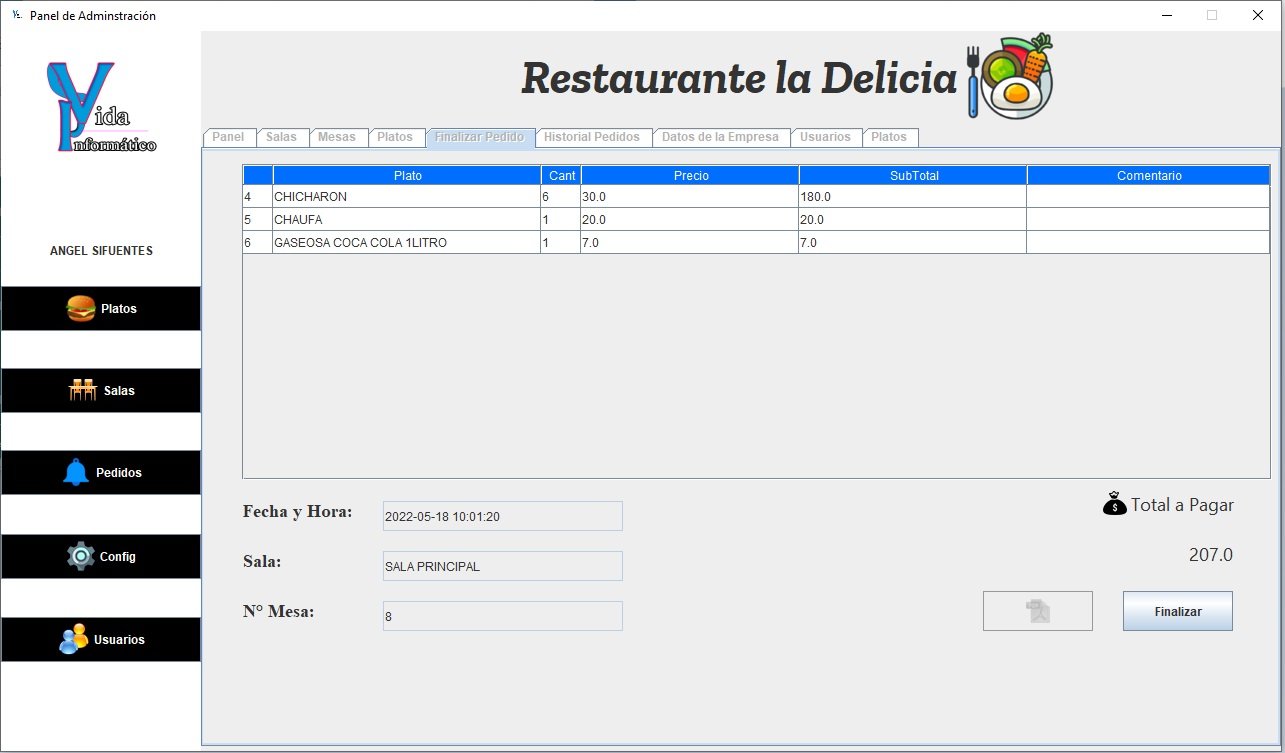Open the Panel tab
Screen dimensions: 1285x753
click(x=228, y=137)
